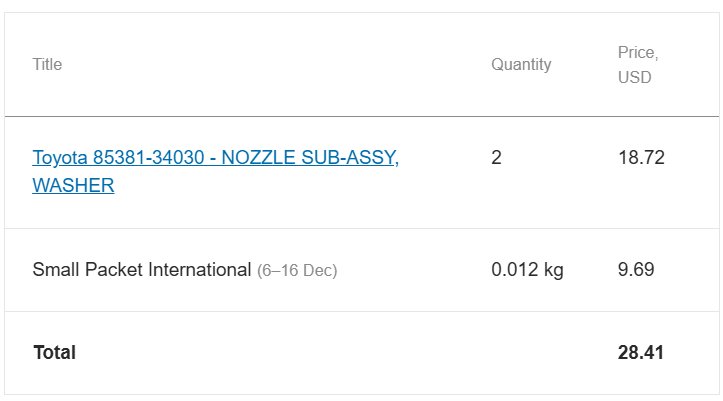Click the shipping weight 0.012 kg

click(527, 270)
